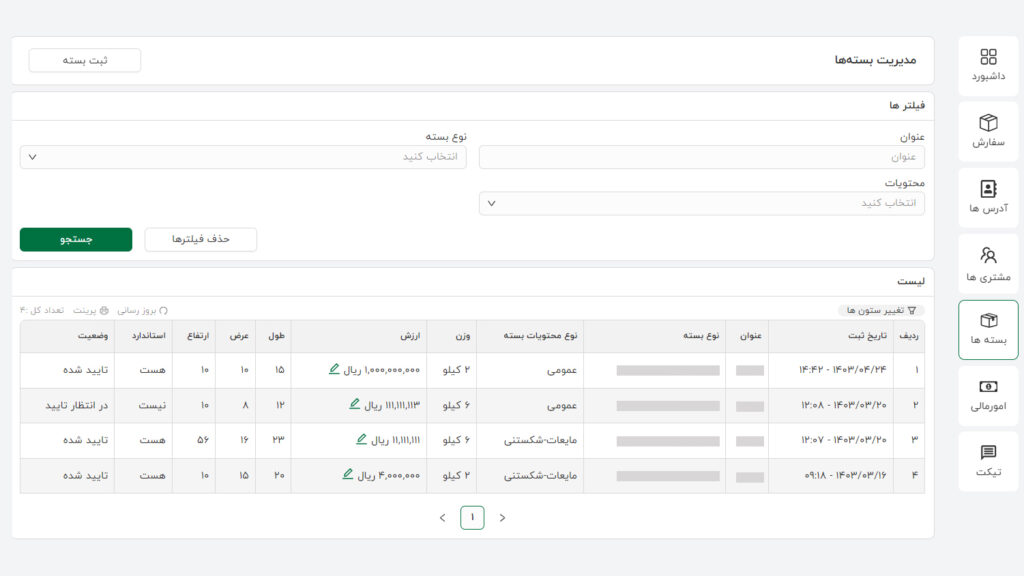The image size is (1024, 576).
Task: Edit the value in row 2
Action: 354,404
